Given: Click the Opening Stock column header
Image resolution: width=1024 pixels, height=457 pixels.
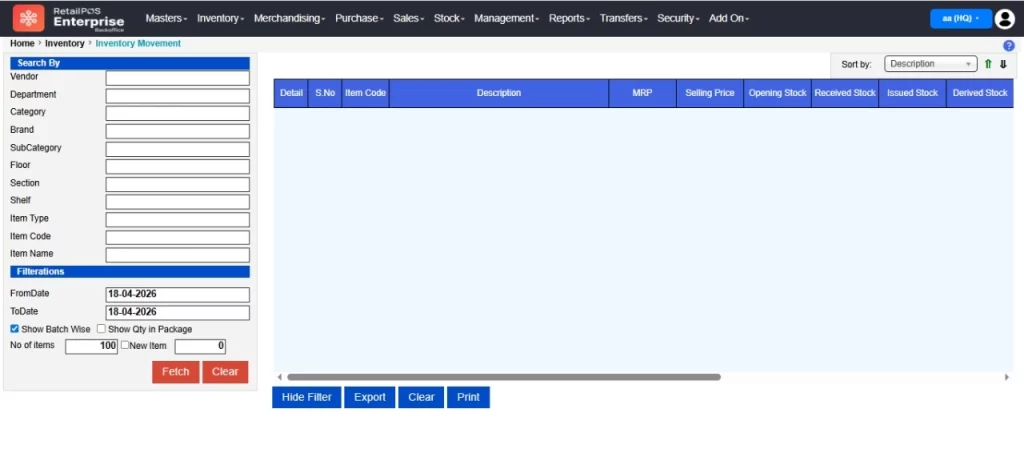Looking at the screenshot, I should coord(778,93).
